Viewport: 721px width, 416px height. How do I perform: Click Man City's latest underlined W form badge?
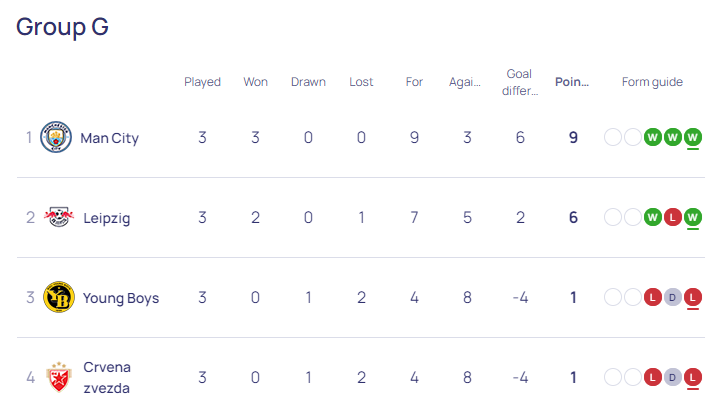tap(692, 137)
